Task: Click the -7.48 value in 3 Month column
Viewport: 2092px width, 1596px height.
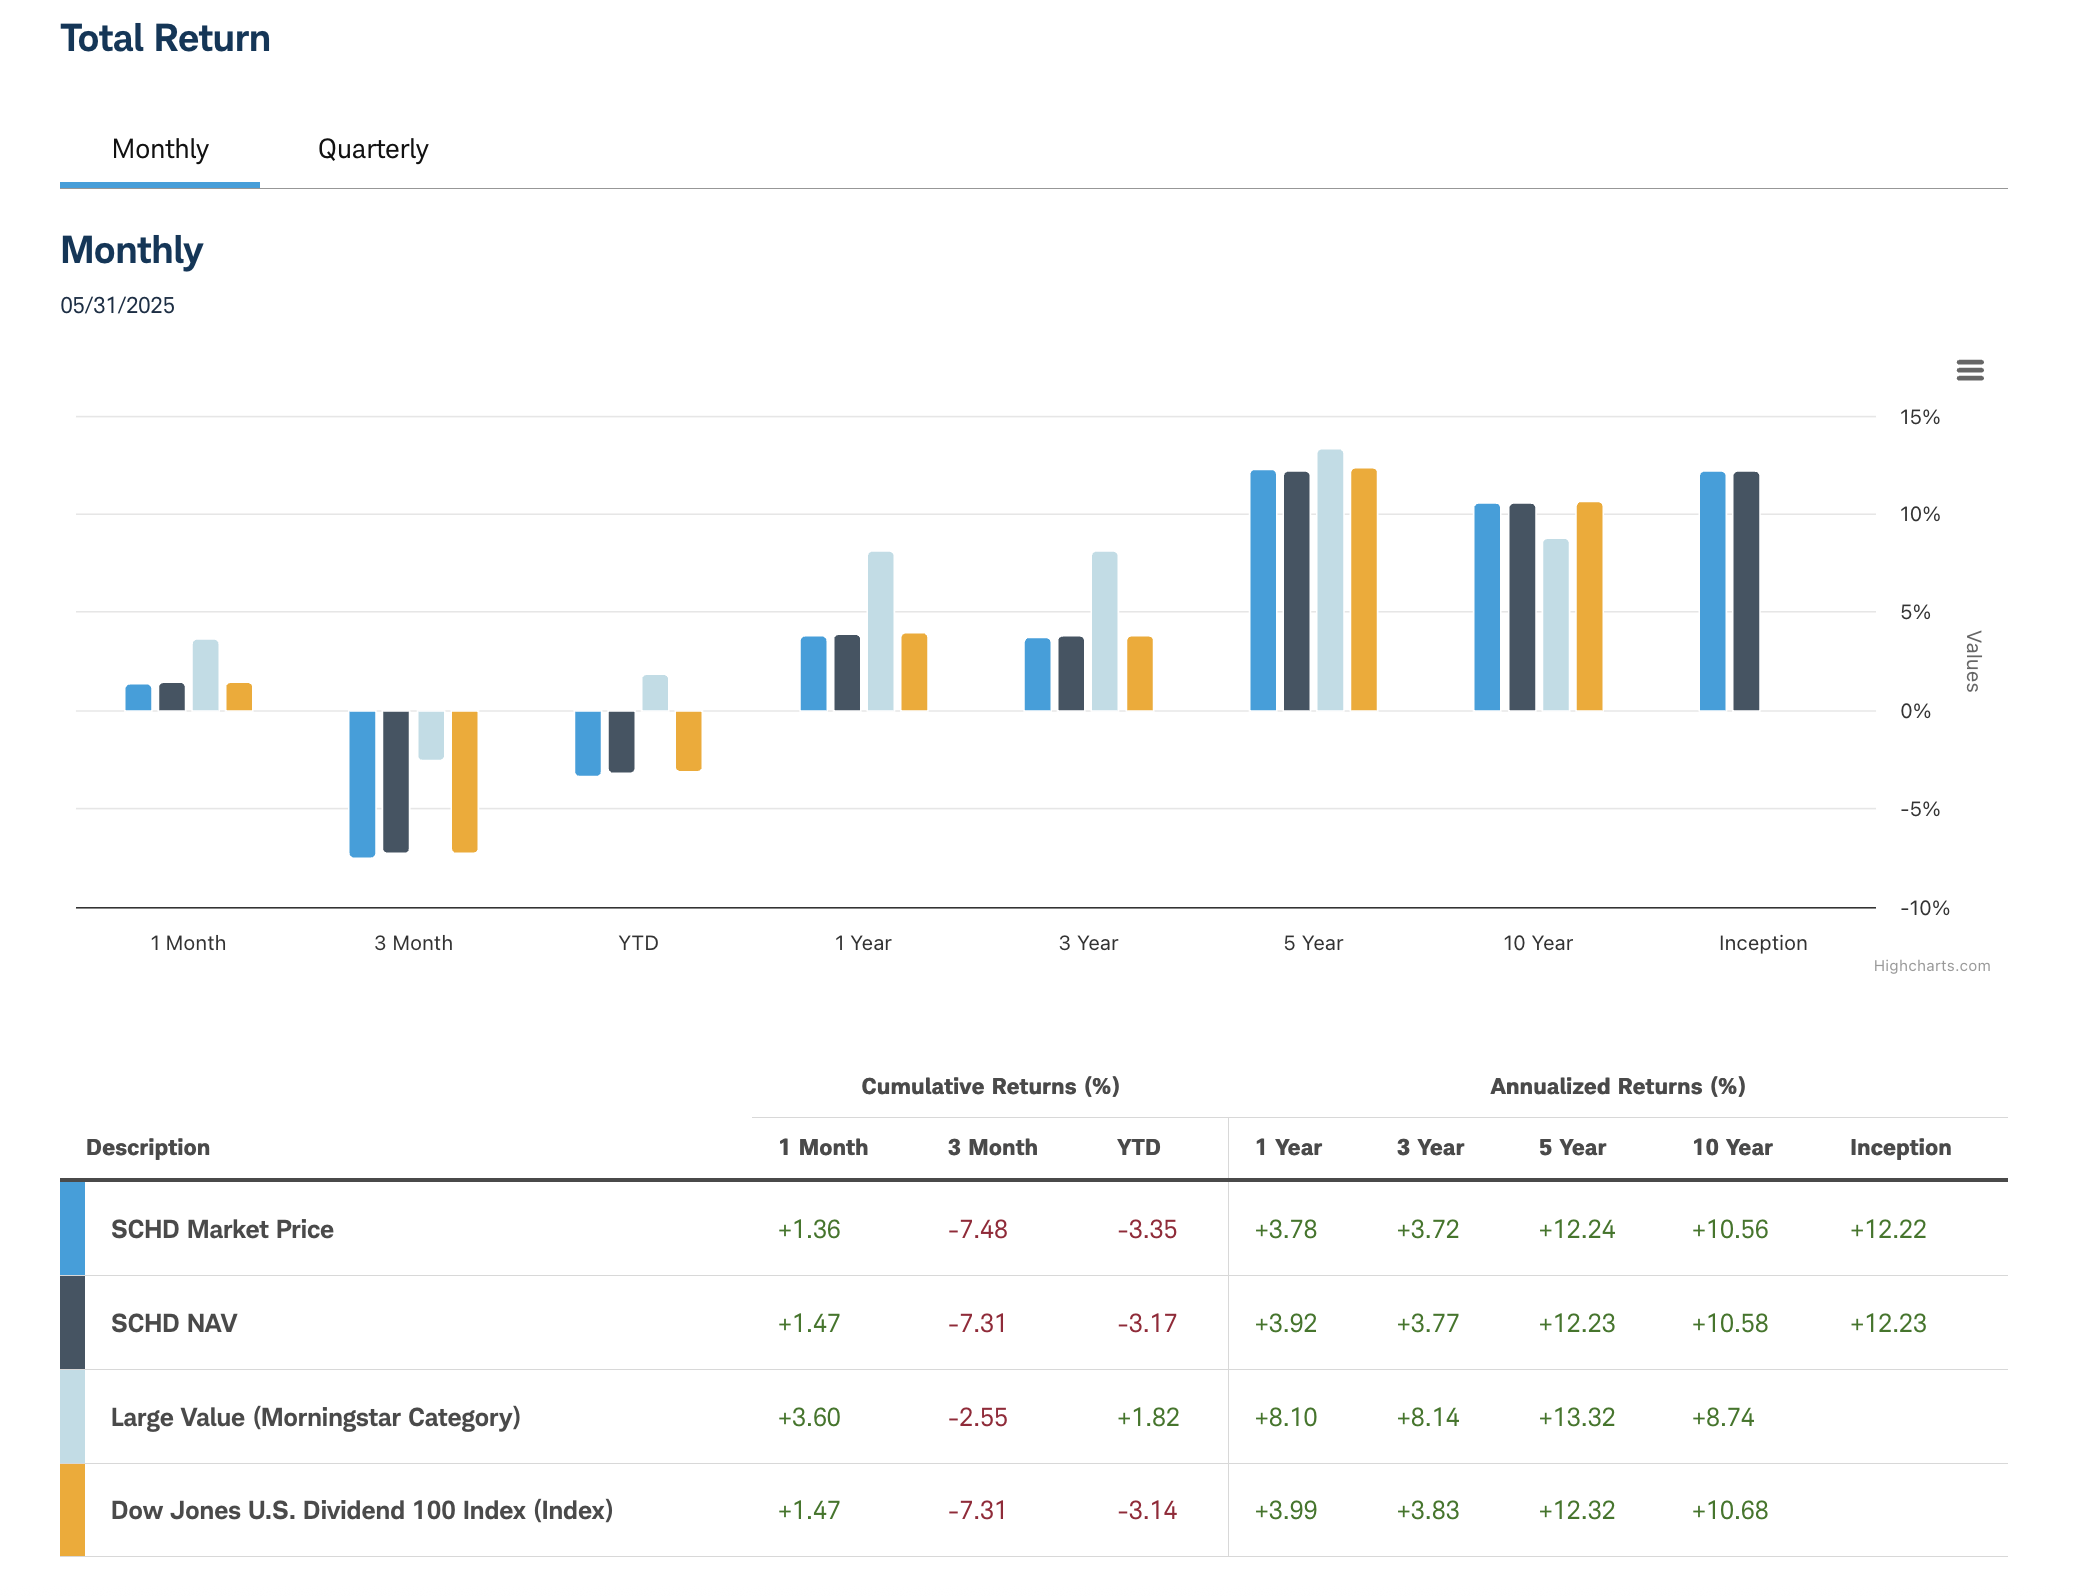Action: click(x=977, y=1229)
